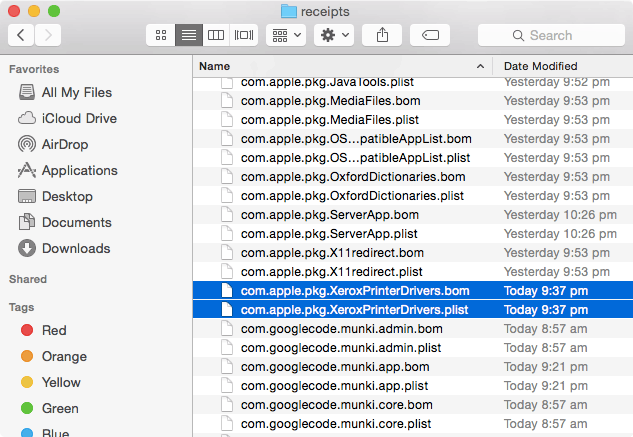Switch to icon view
633x437 pixels.
coord(161,35)
